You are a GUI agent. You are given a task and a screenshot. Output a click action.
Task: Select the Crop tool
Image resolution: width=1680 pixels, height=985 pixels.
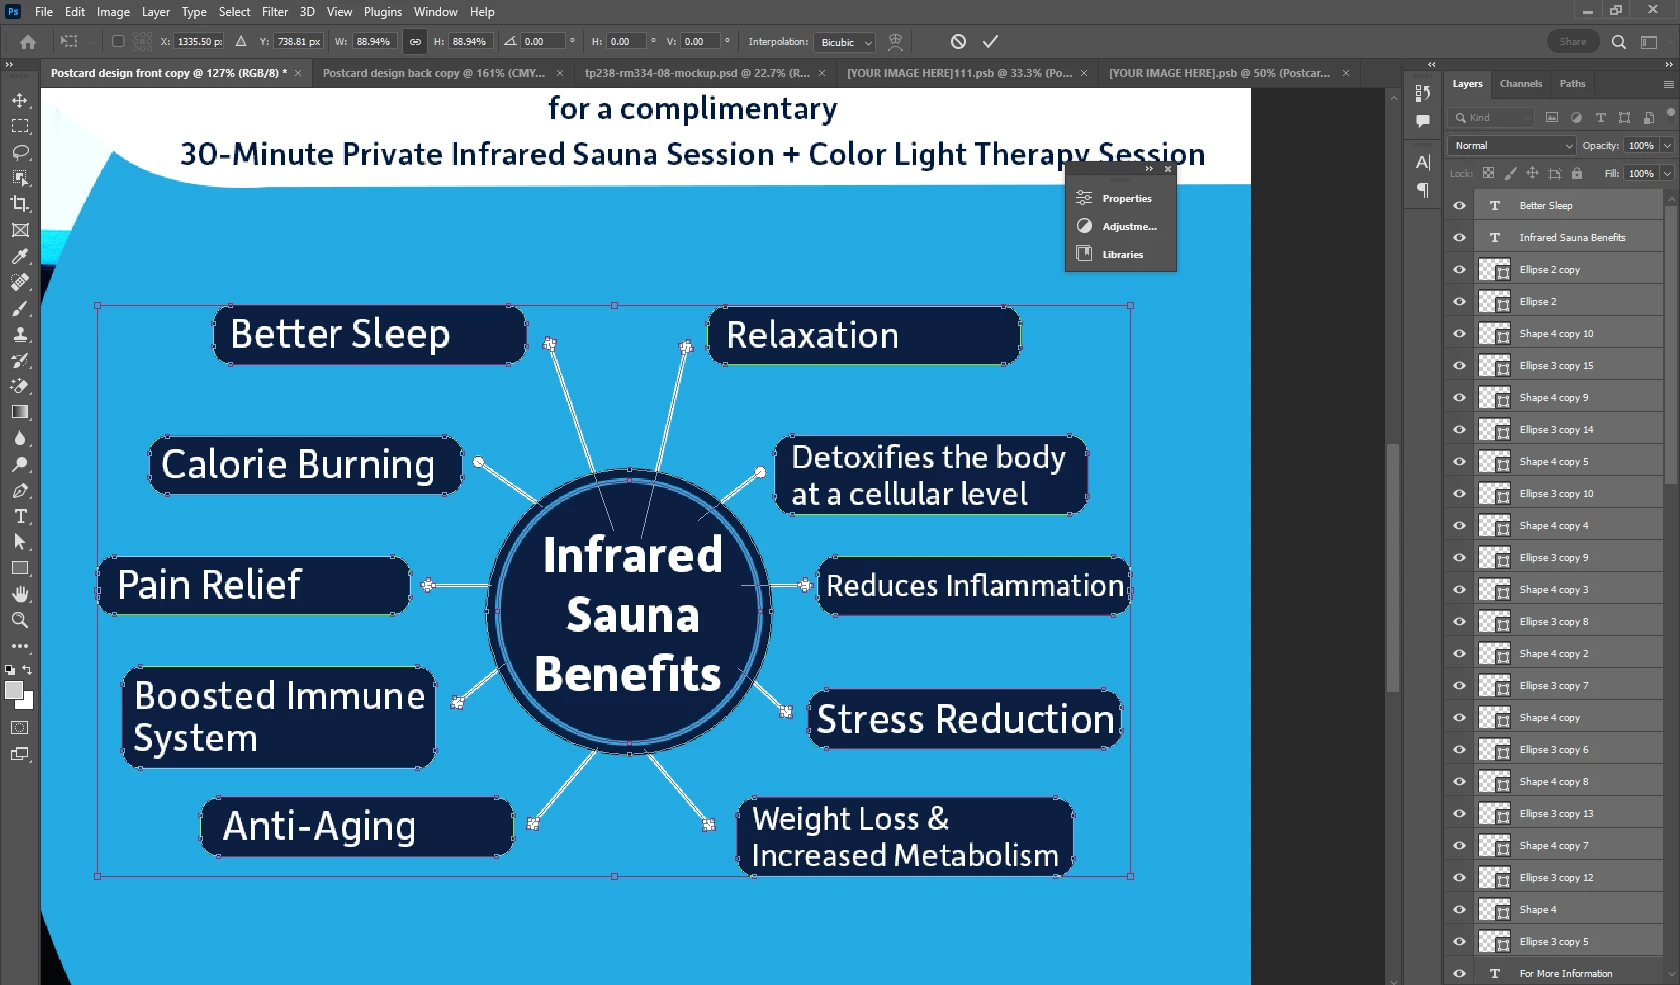[x=20, y=204]
